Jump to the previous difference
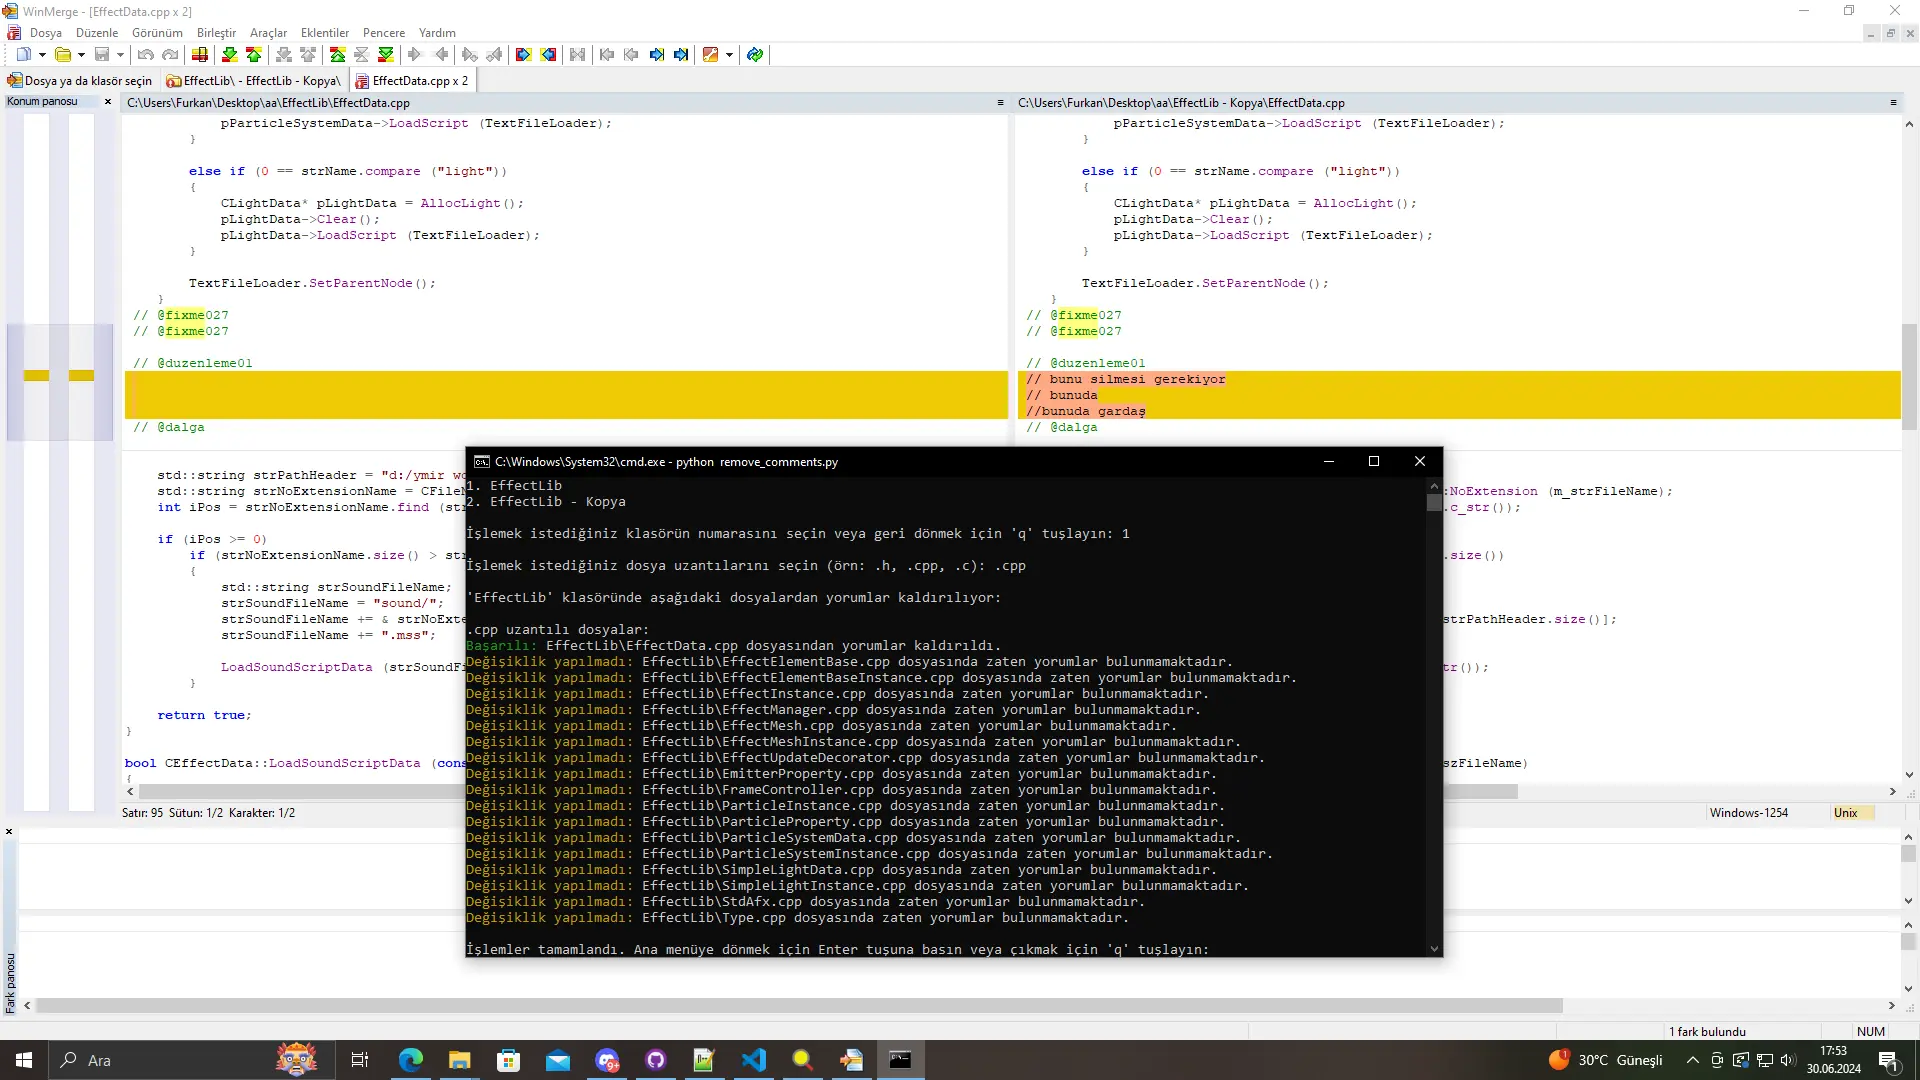The width and height of the screenshot is (1920, 1080). tap(254, 55)
